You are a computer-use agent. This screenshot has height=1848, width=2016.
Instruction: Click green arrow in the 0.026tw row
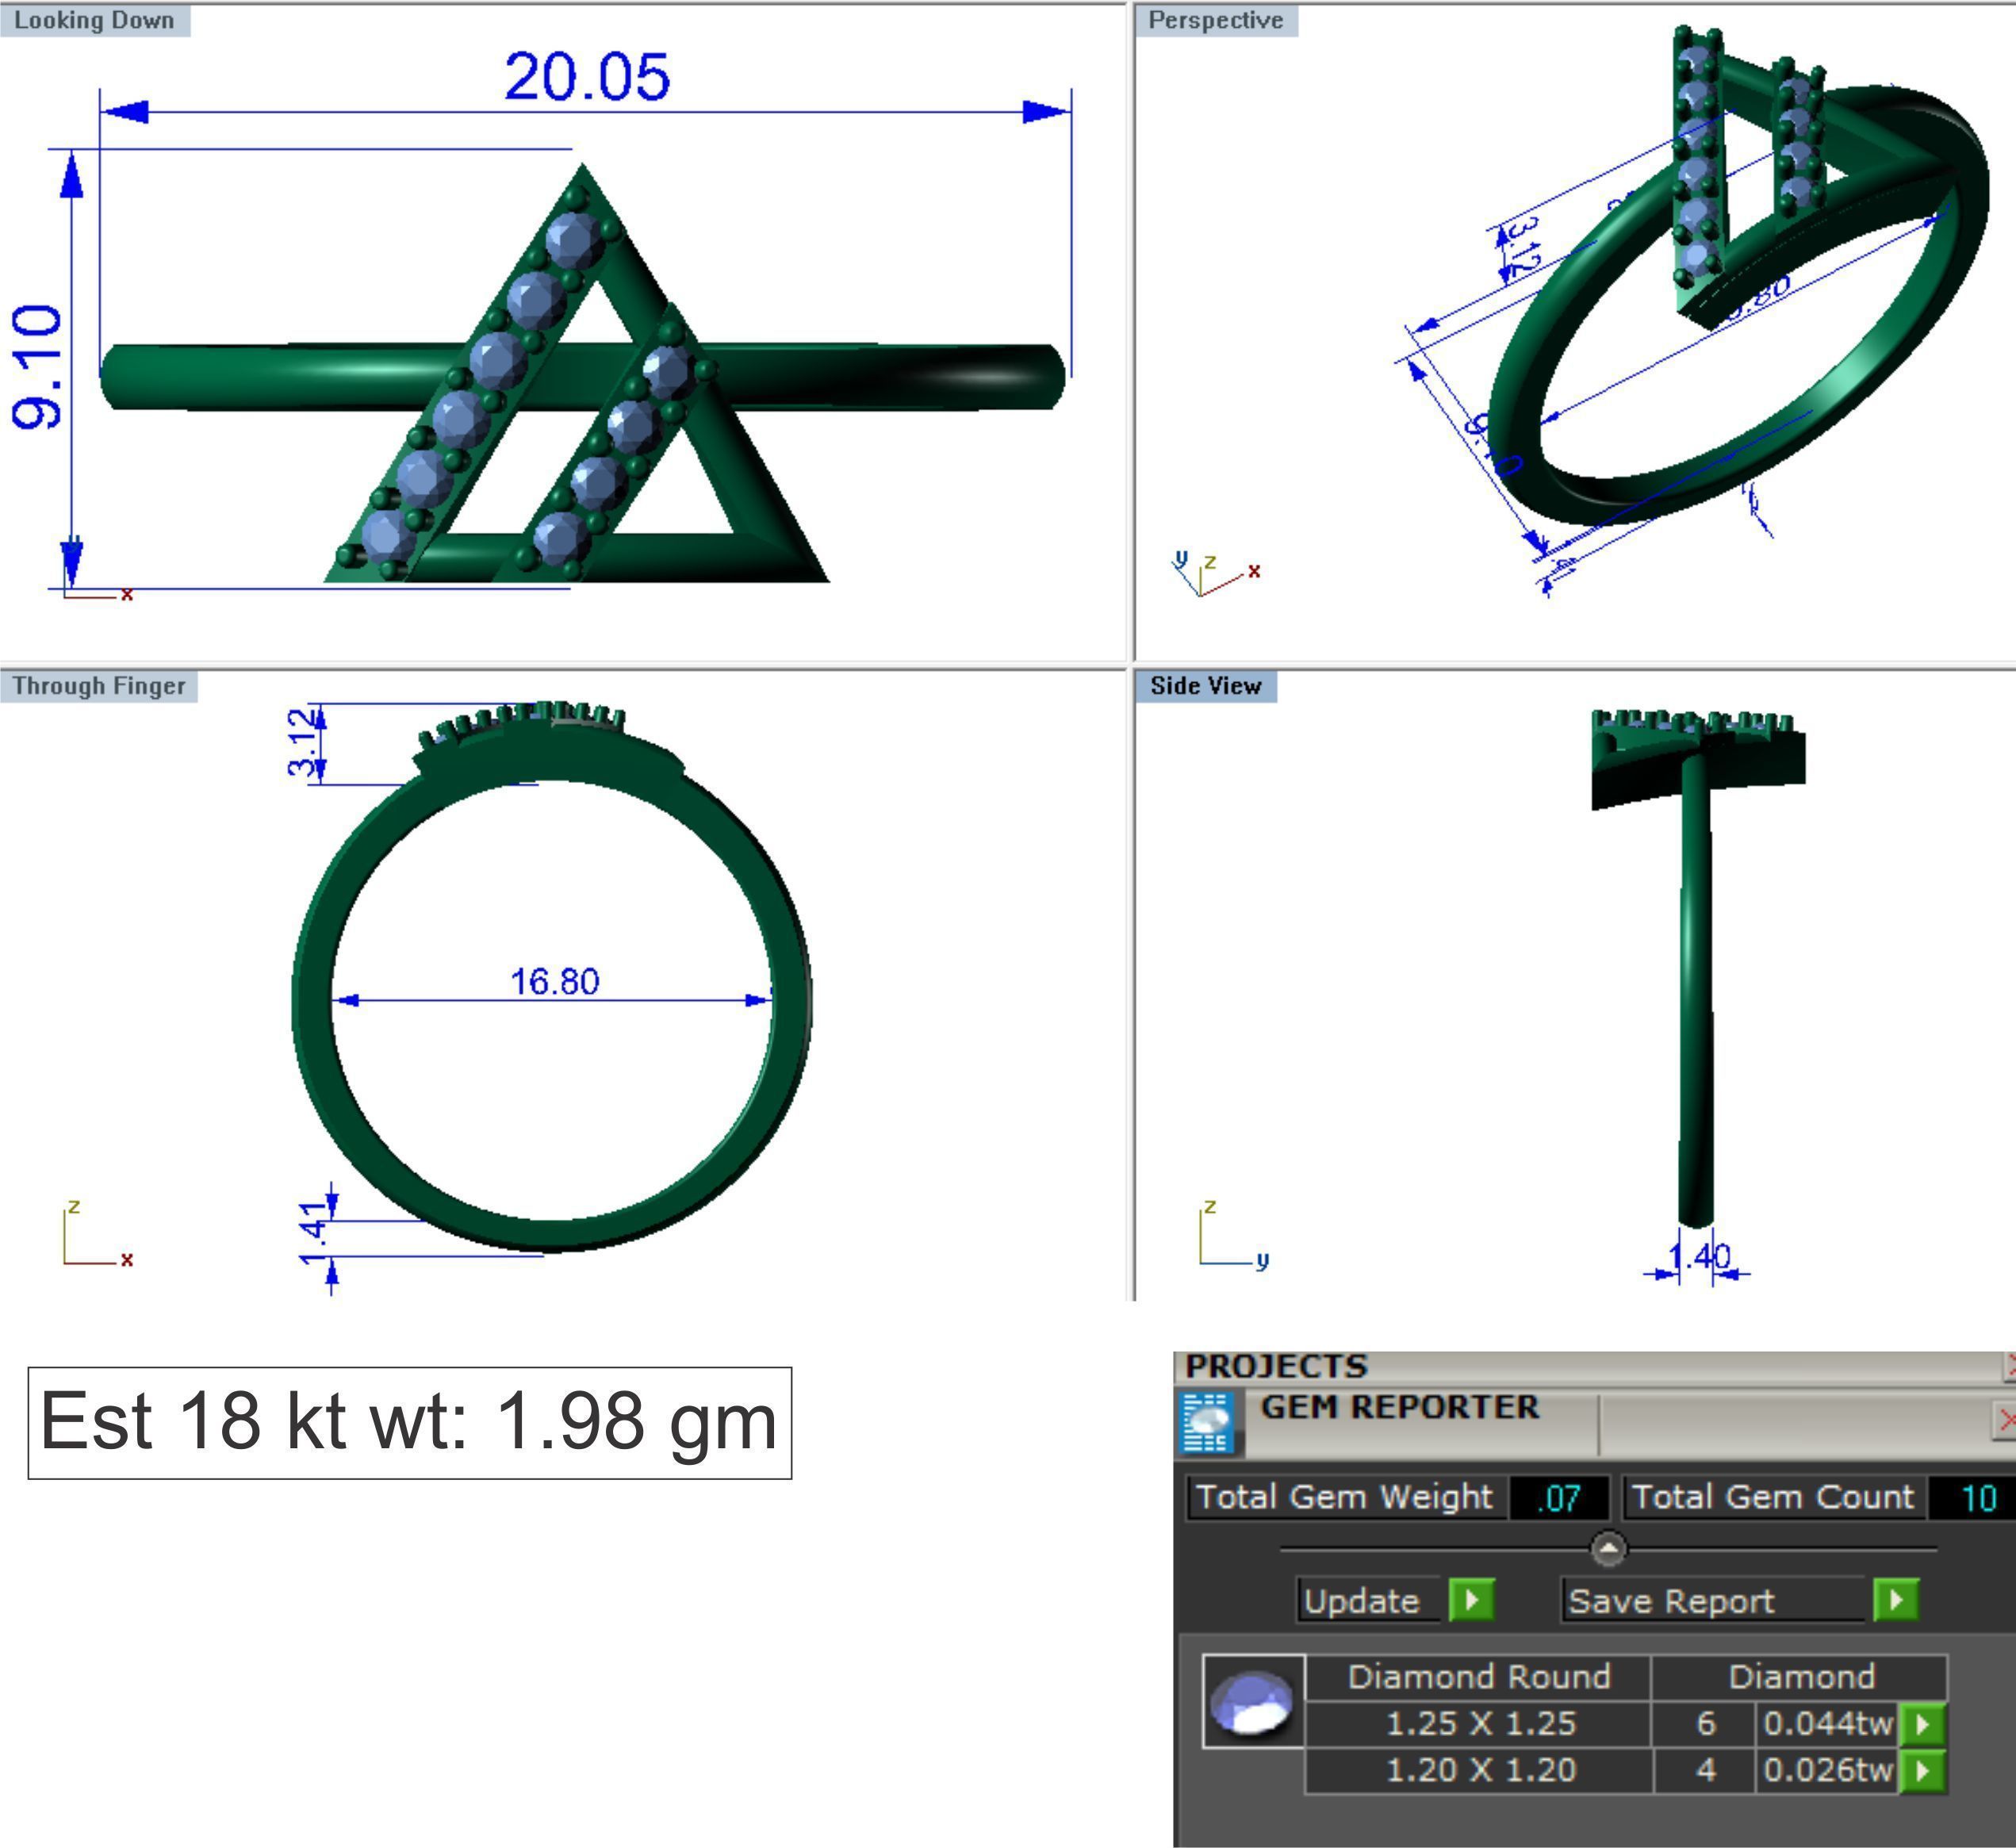tap(1922, 1771)
